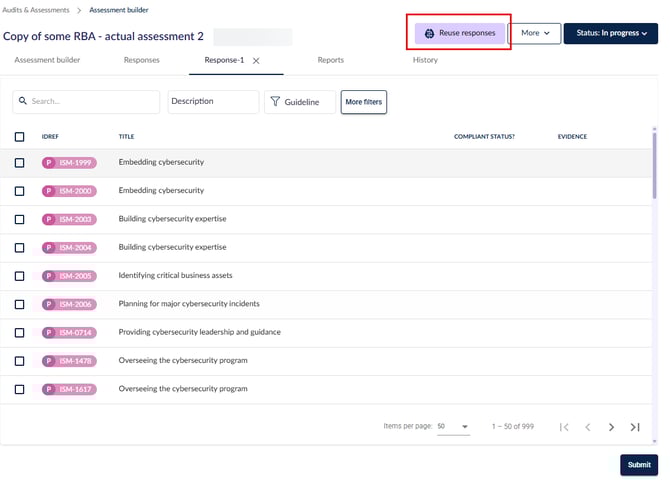Close the Response-1 tab with X icon
Screen dimensions: 670x488
256,61
